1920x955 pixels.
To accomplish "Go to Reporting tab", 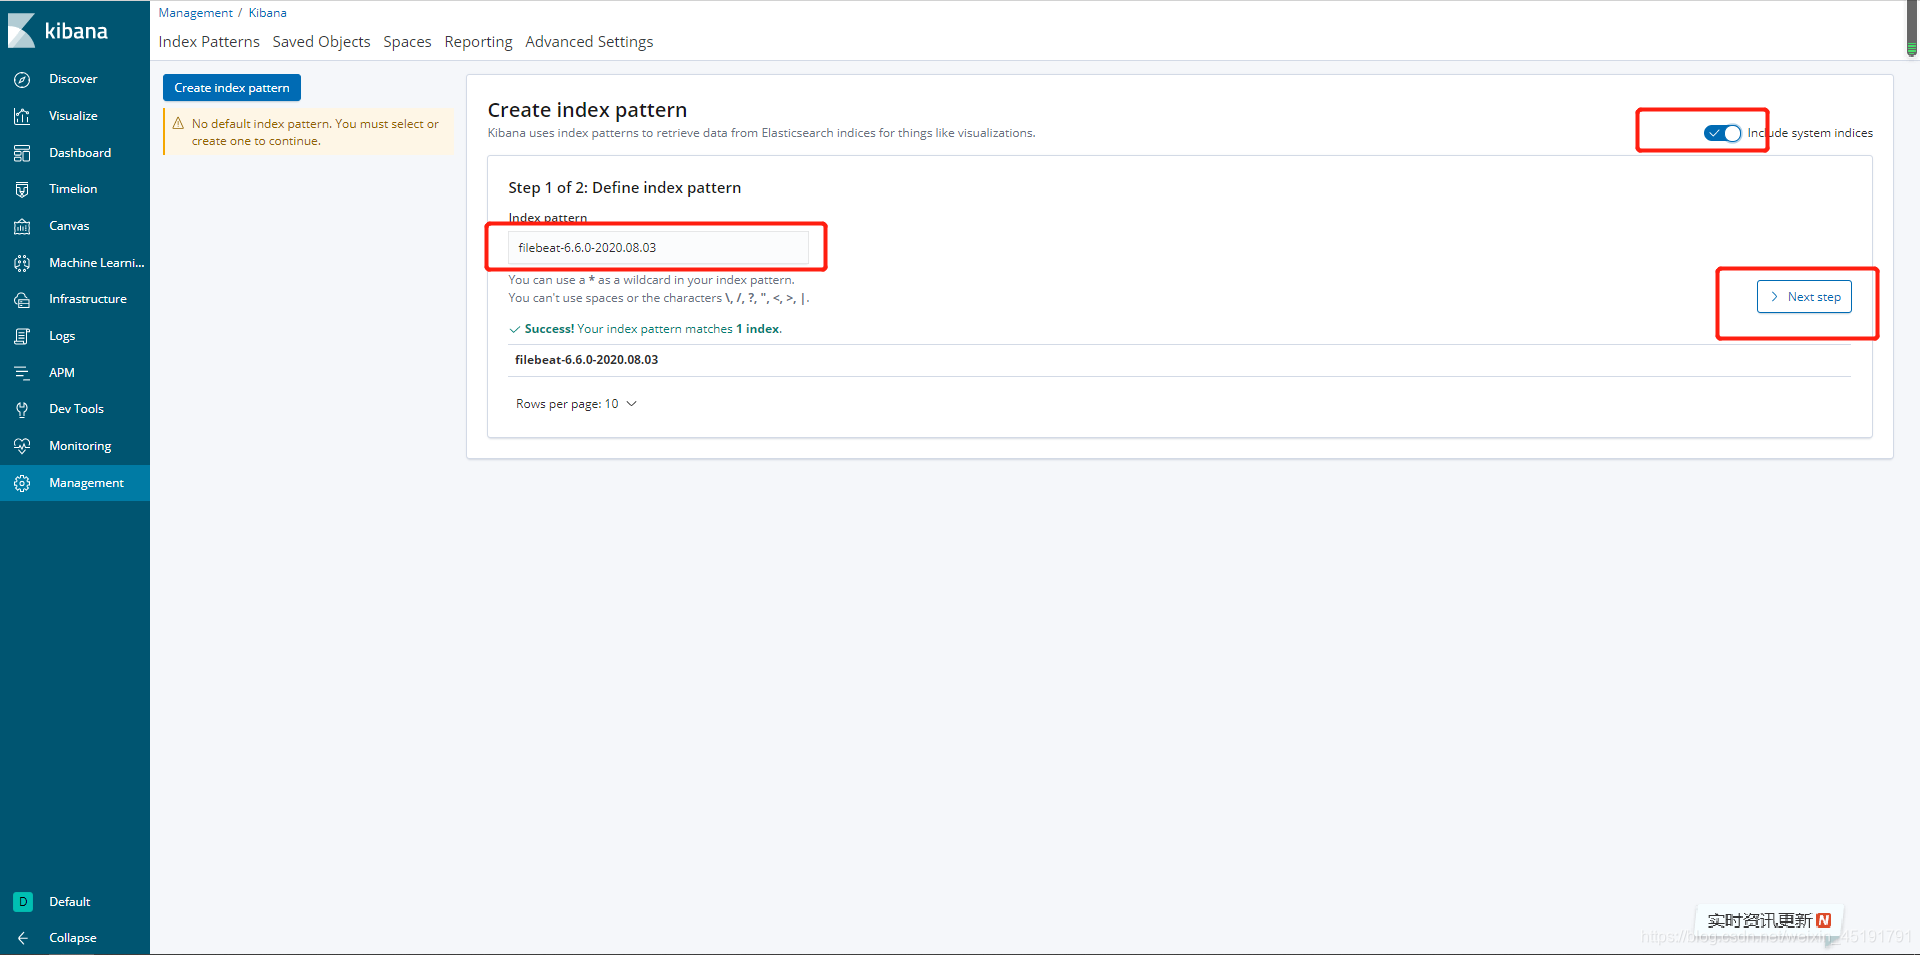I will tap(478, 42).
